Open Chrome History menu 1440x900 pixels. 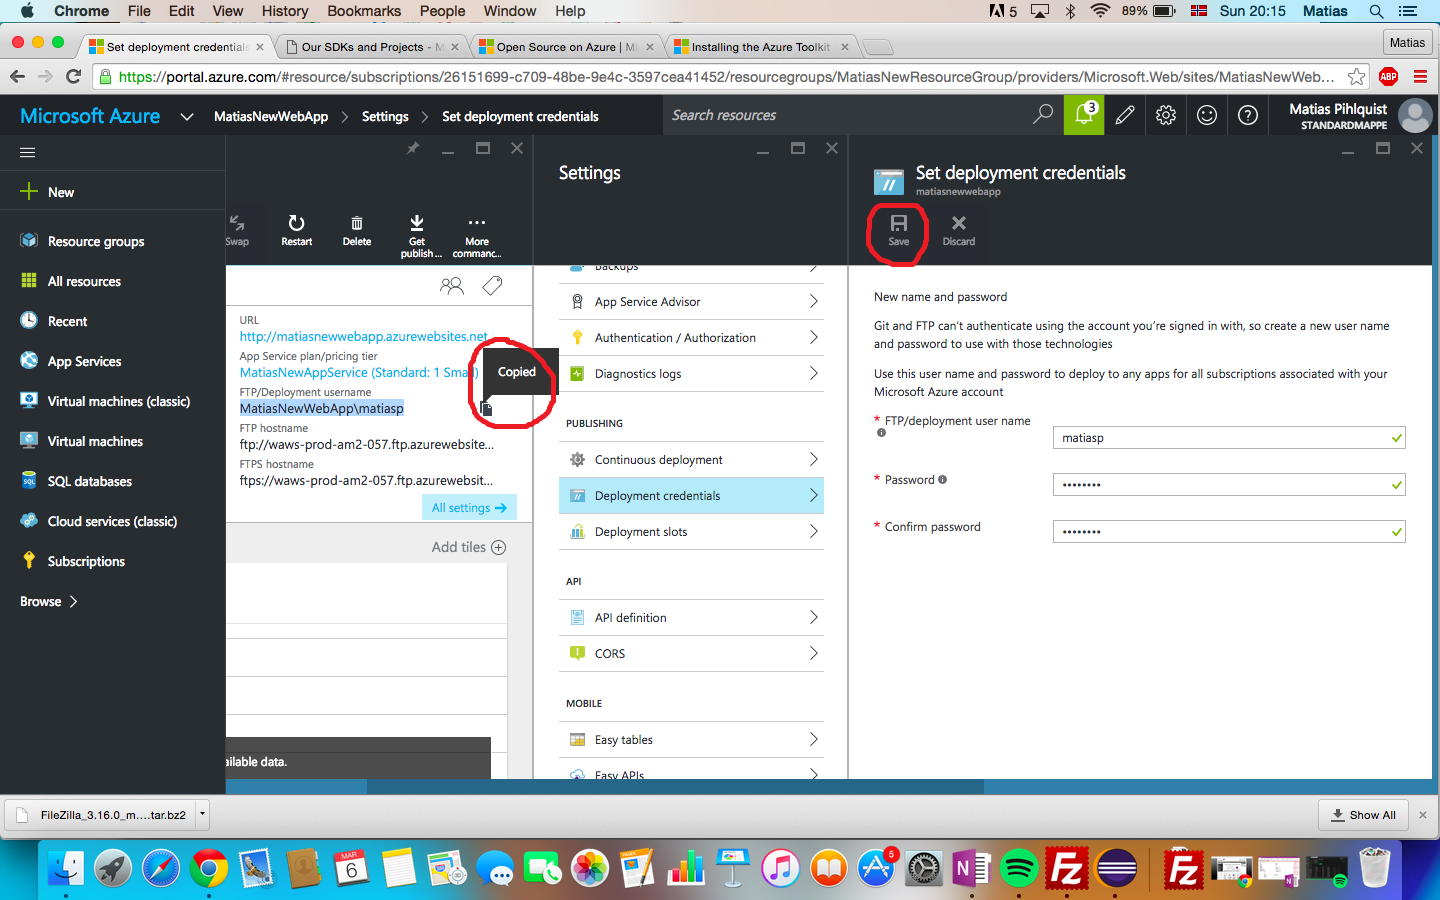point(285,11)
